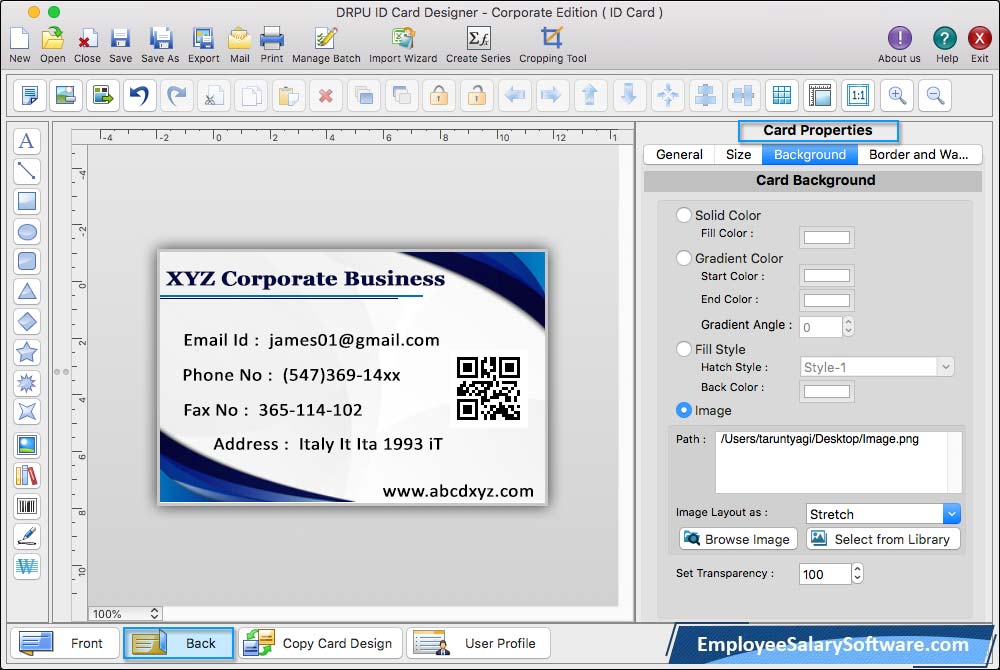
Task: Select the Line drawing tool
Action: point(27,171)
